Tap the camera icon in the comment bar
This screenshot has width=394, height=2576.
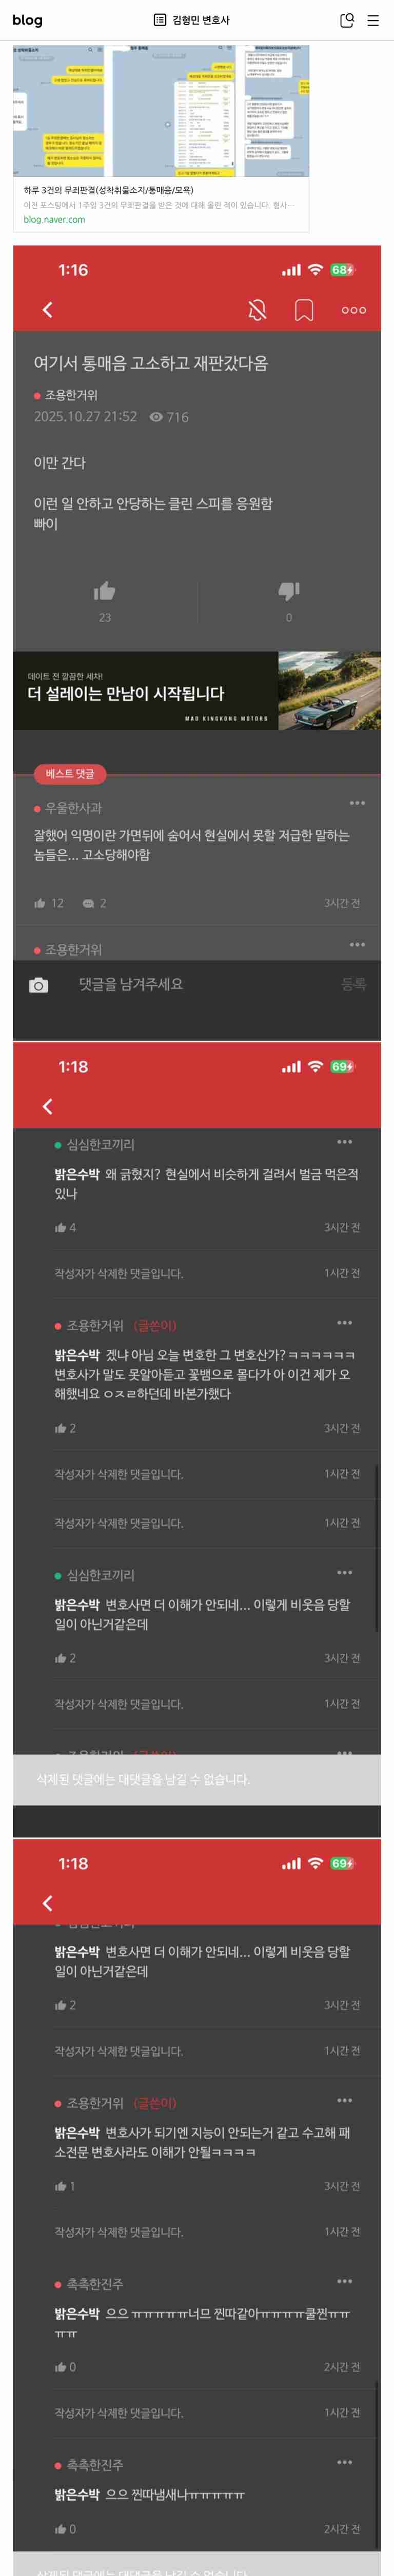(38, 985)
